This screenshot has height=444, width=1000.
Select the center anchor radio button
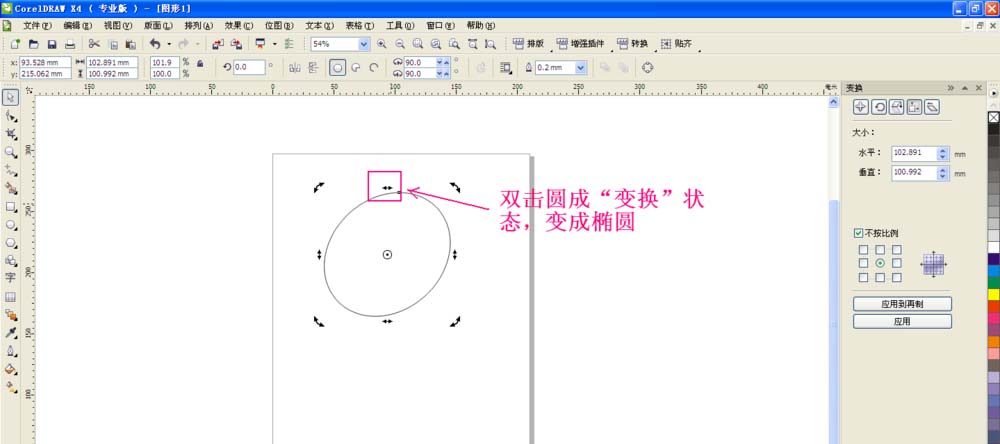pyautogui.click(x=880, y=263)
